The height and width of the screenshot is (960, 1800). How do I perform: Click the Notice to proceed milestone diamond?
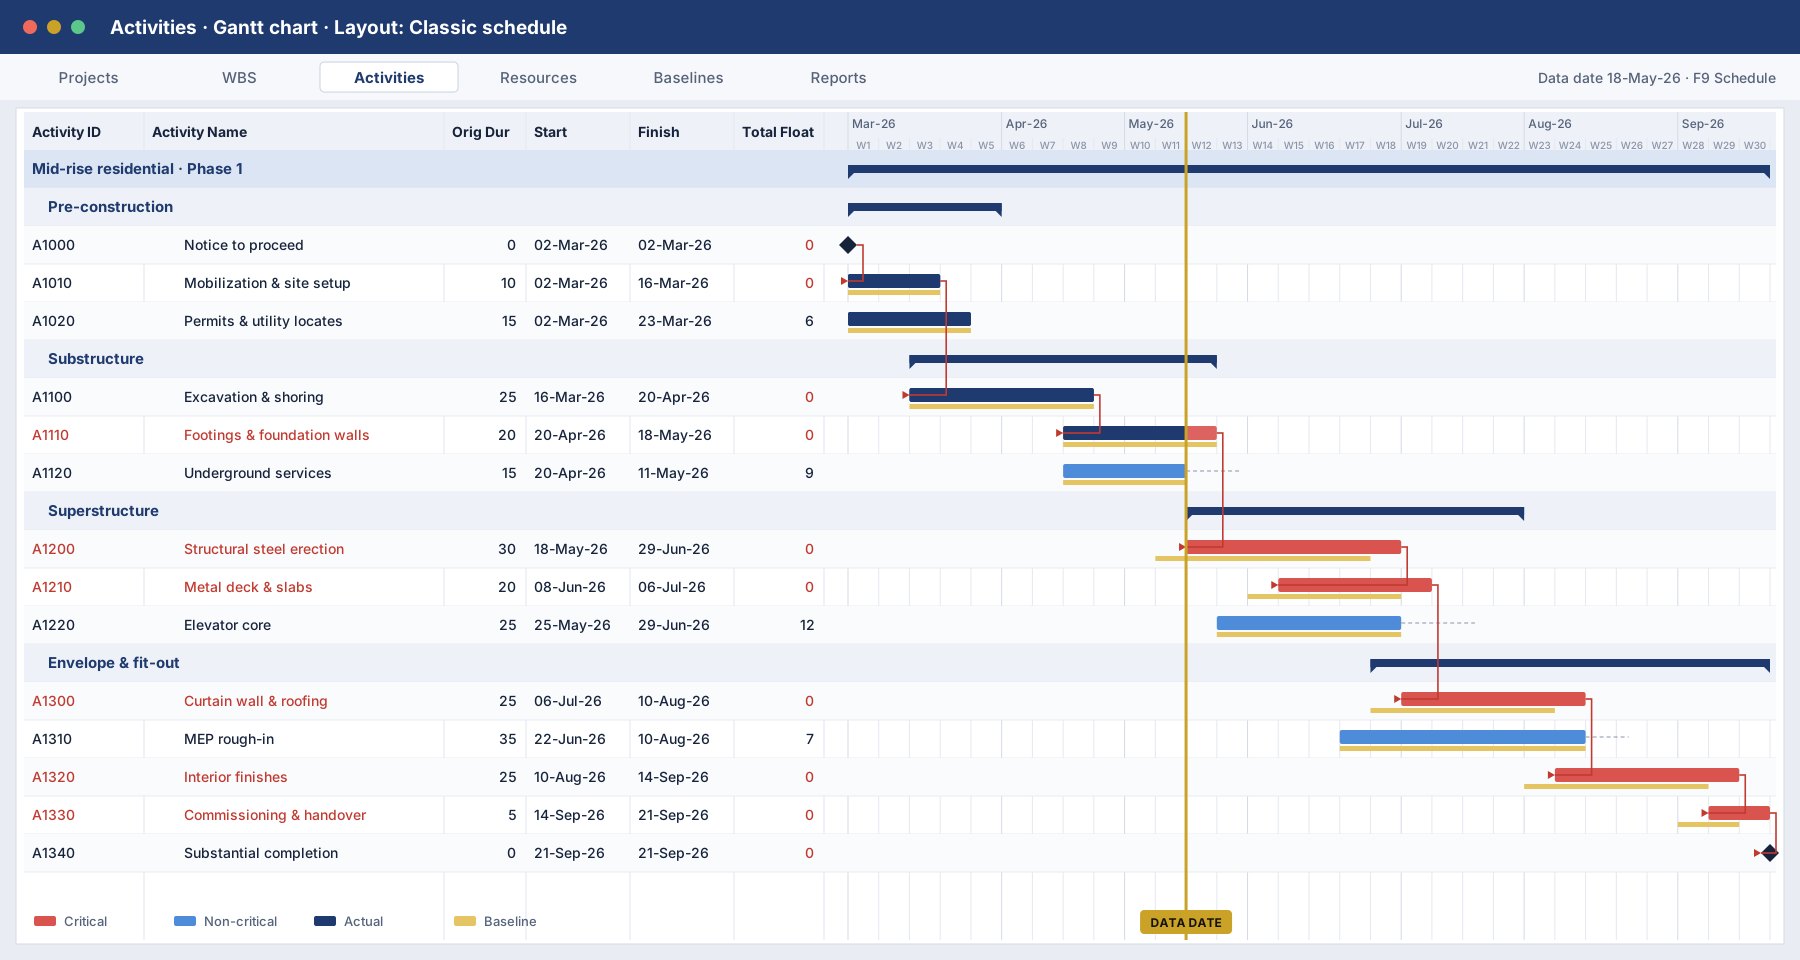point(848,245)
